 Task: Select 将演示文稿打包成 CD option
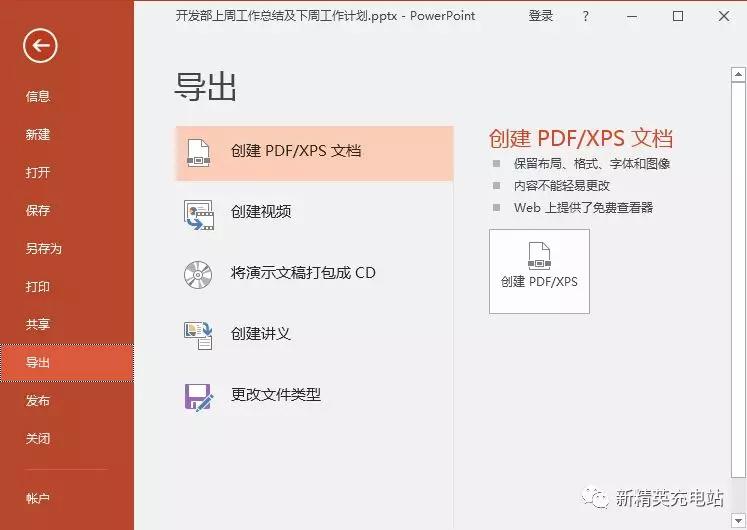pyautogui.click(x=314, y=273)
